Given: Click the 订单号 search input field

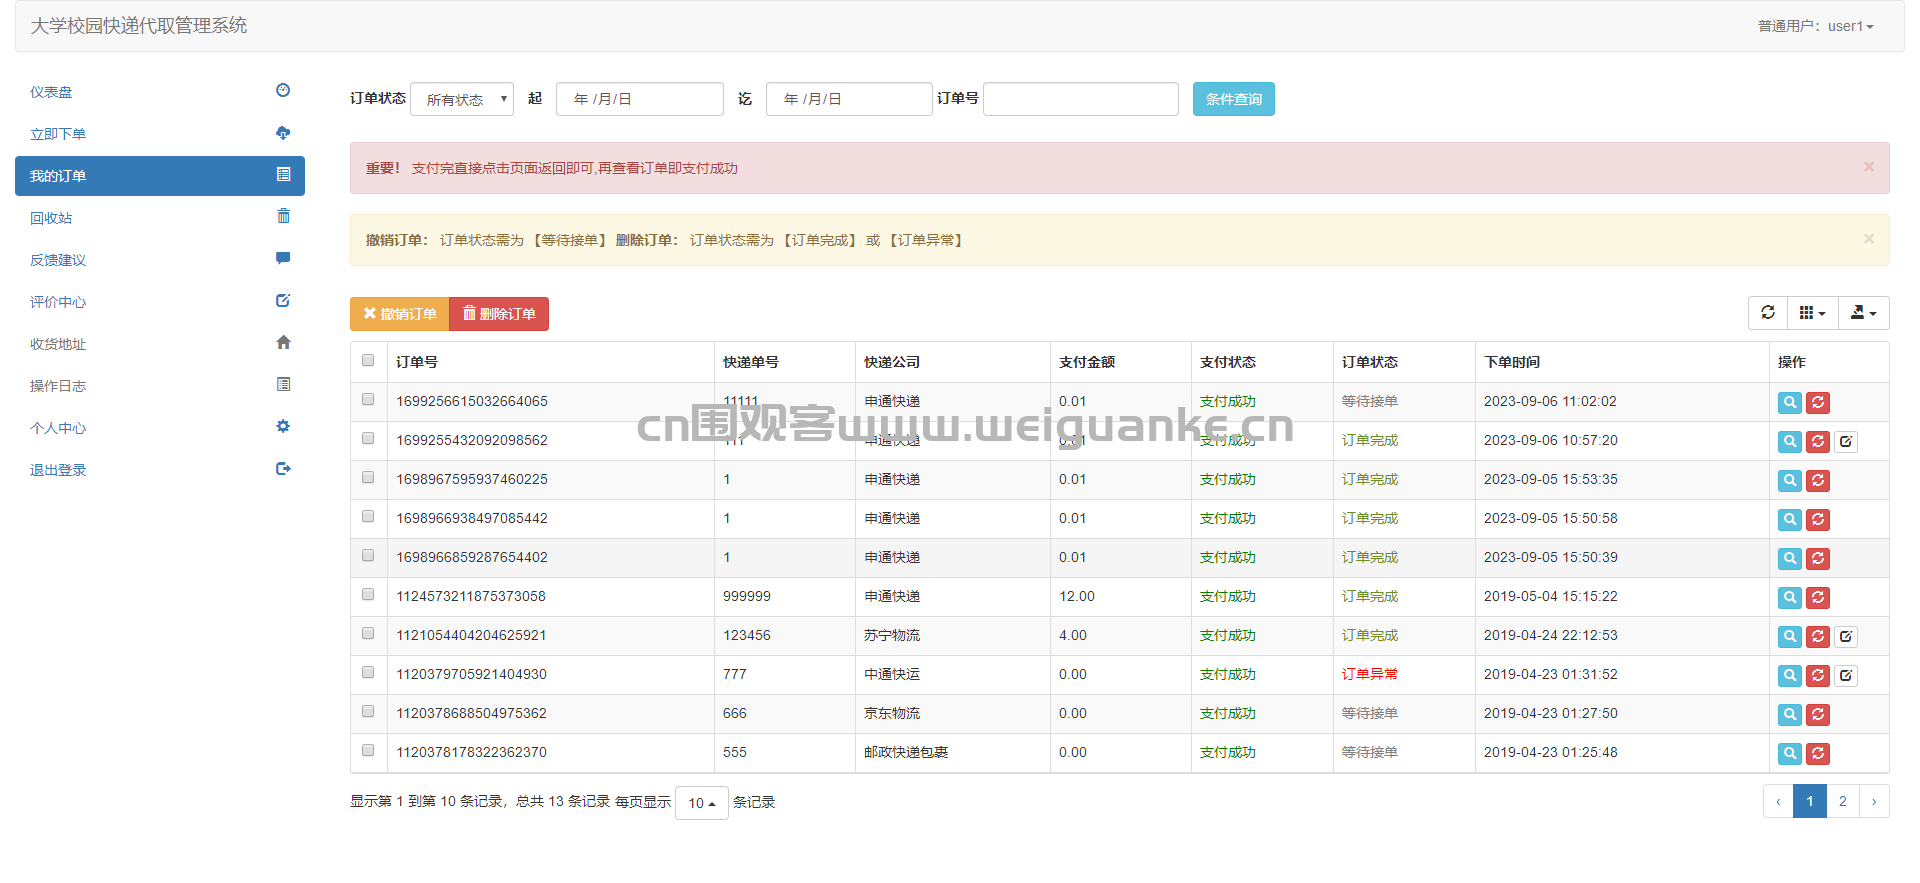Looking at the screenshot, I should pos(1081,99).
